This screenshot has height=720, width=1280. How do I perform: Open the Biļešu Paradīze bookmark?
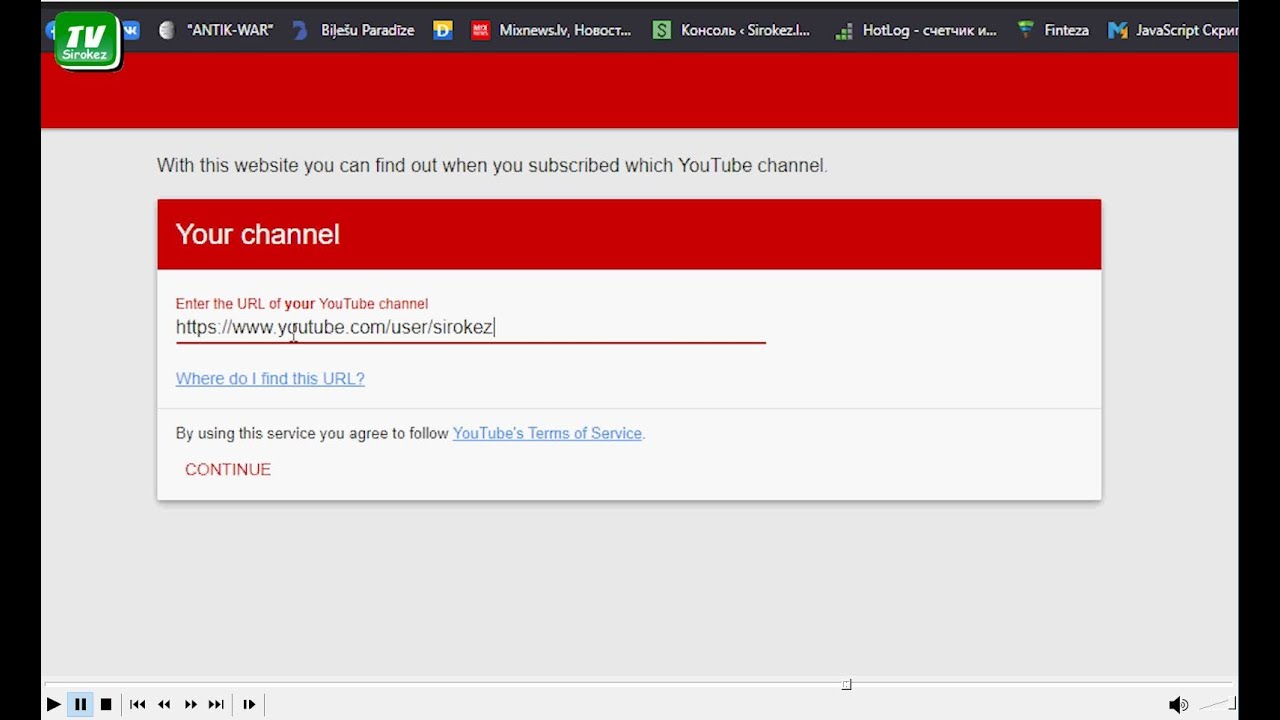pyautogui.click(x=353, y=30)
